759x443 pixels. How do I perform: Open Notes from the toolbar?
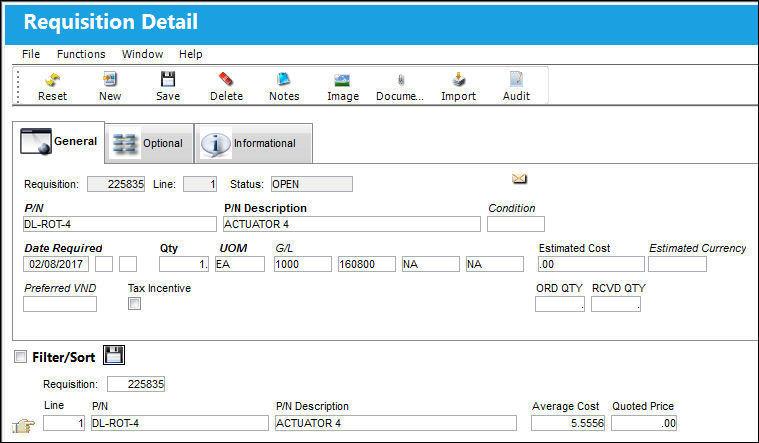[284, 79]
